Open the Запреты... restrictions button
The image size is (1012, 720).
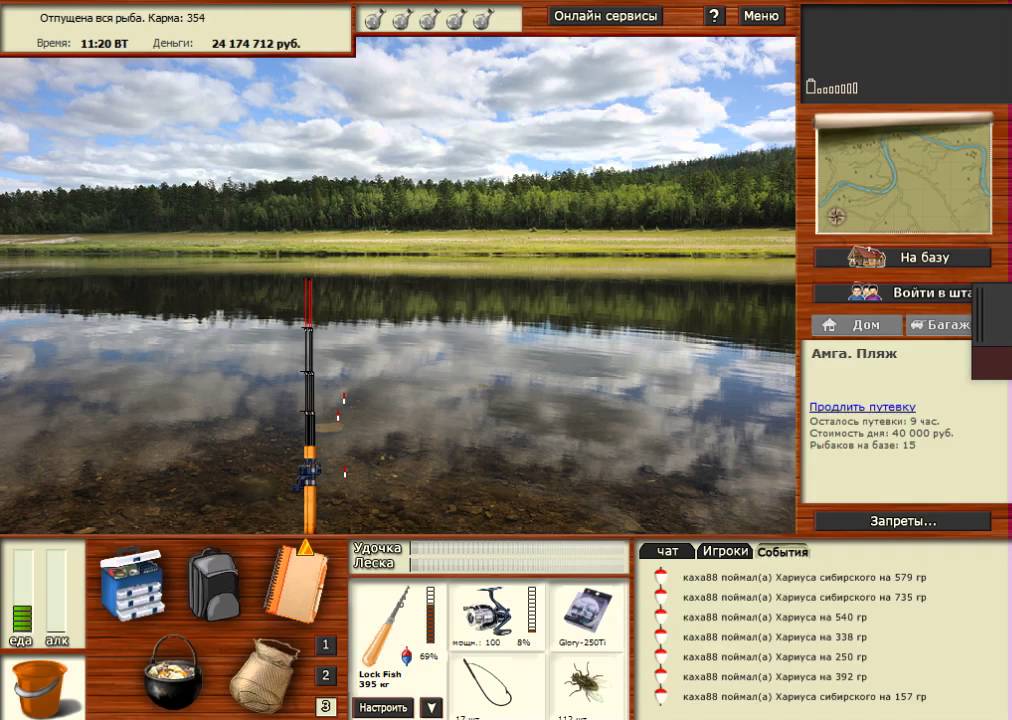coord(902,521)
